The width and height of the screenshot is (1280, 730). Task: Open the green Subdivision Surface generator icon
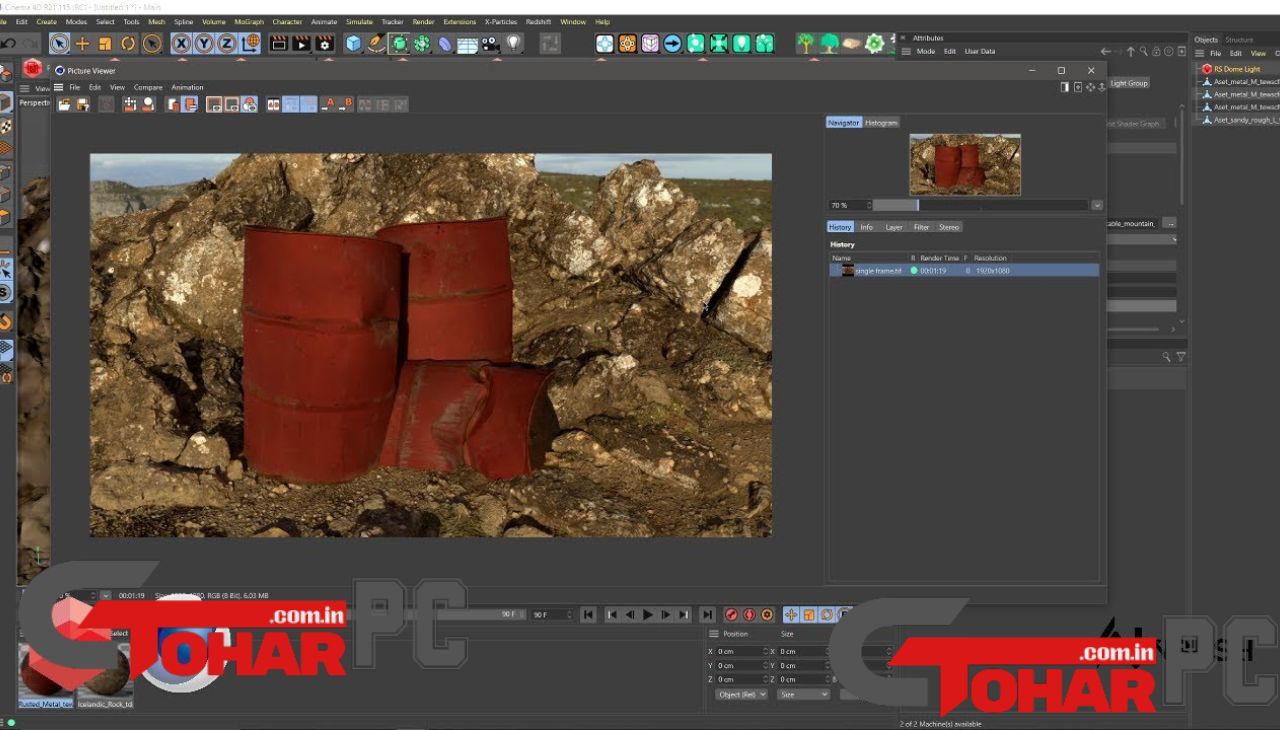pos(399,43)
